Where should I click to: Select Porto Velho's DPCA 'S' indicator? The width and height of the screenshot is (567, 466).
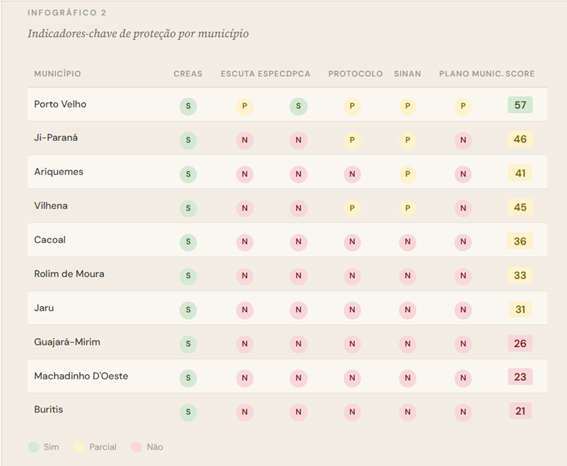298,106
